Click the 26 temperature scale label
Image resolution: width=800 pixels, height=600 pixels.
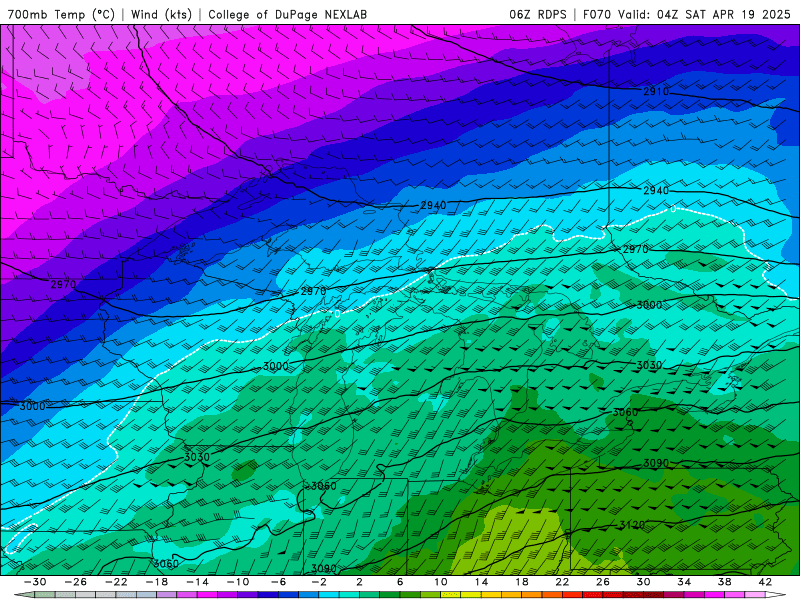click(603, 582)
